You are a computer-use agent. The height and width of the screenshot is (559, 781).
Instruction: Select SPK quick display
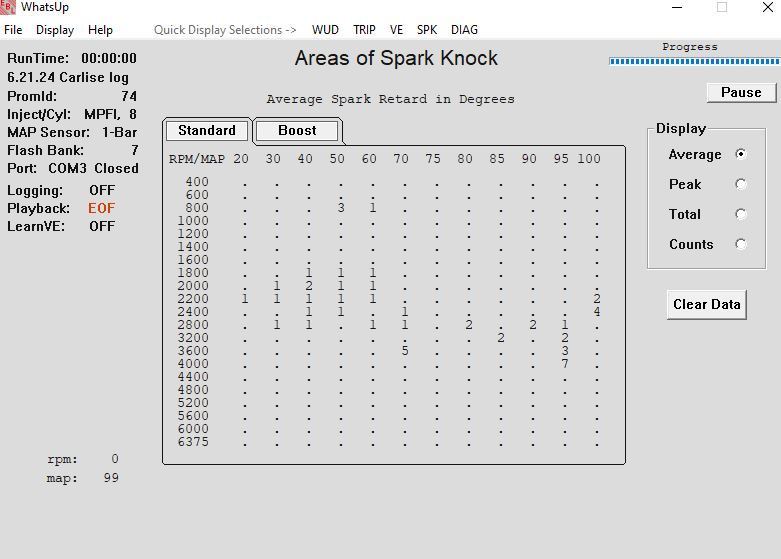point(427,30)
